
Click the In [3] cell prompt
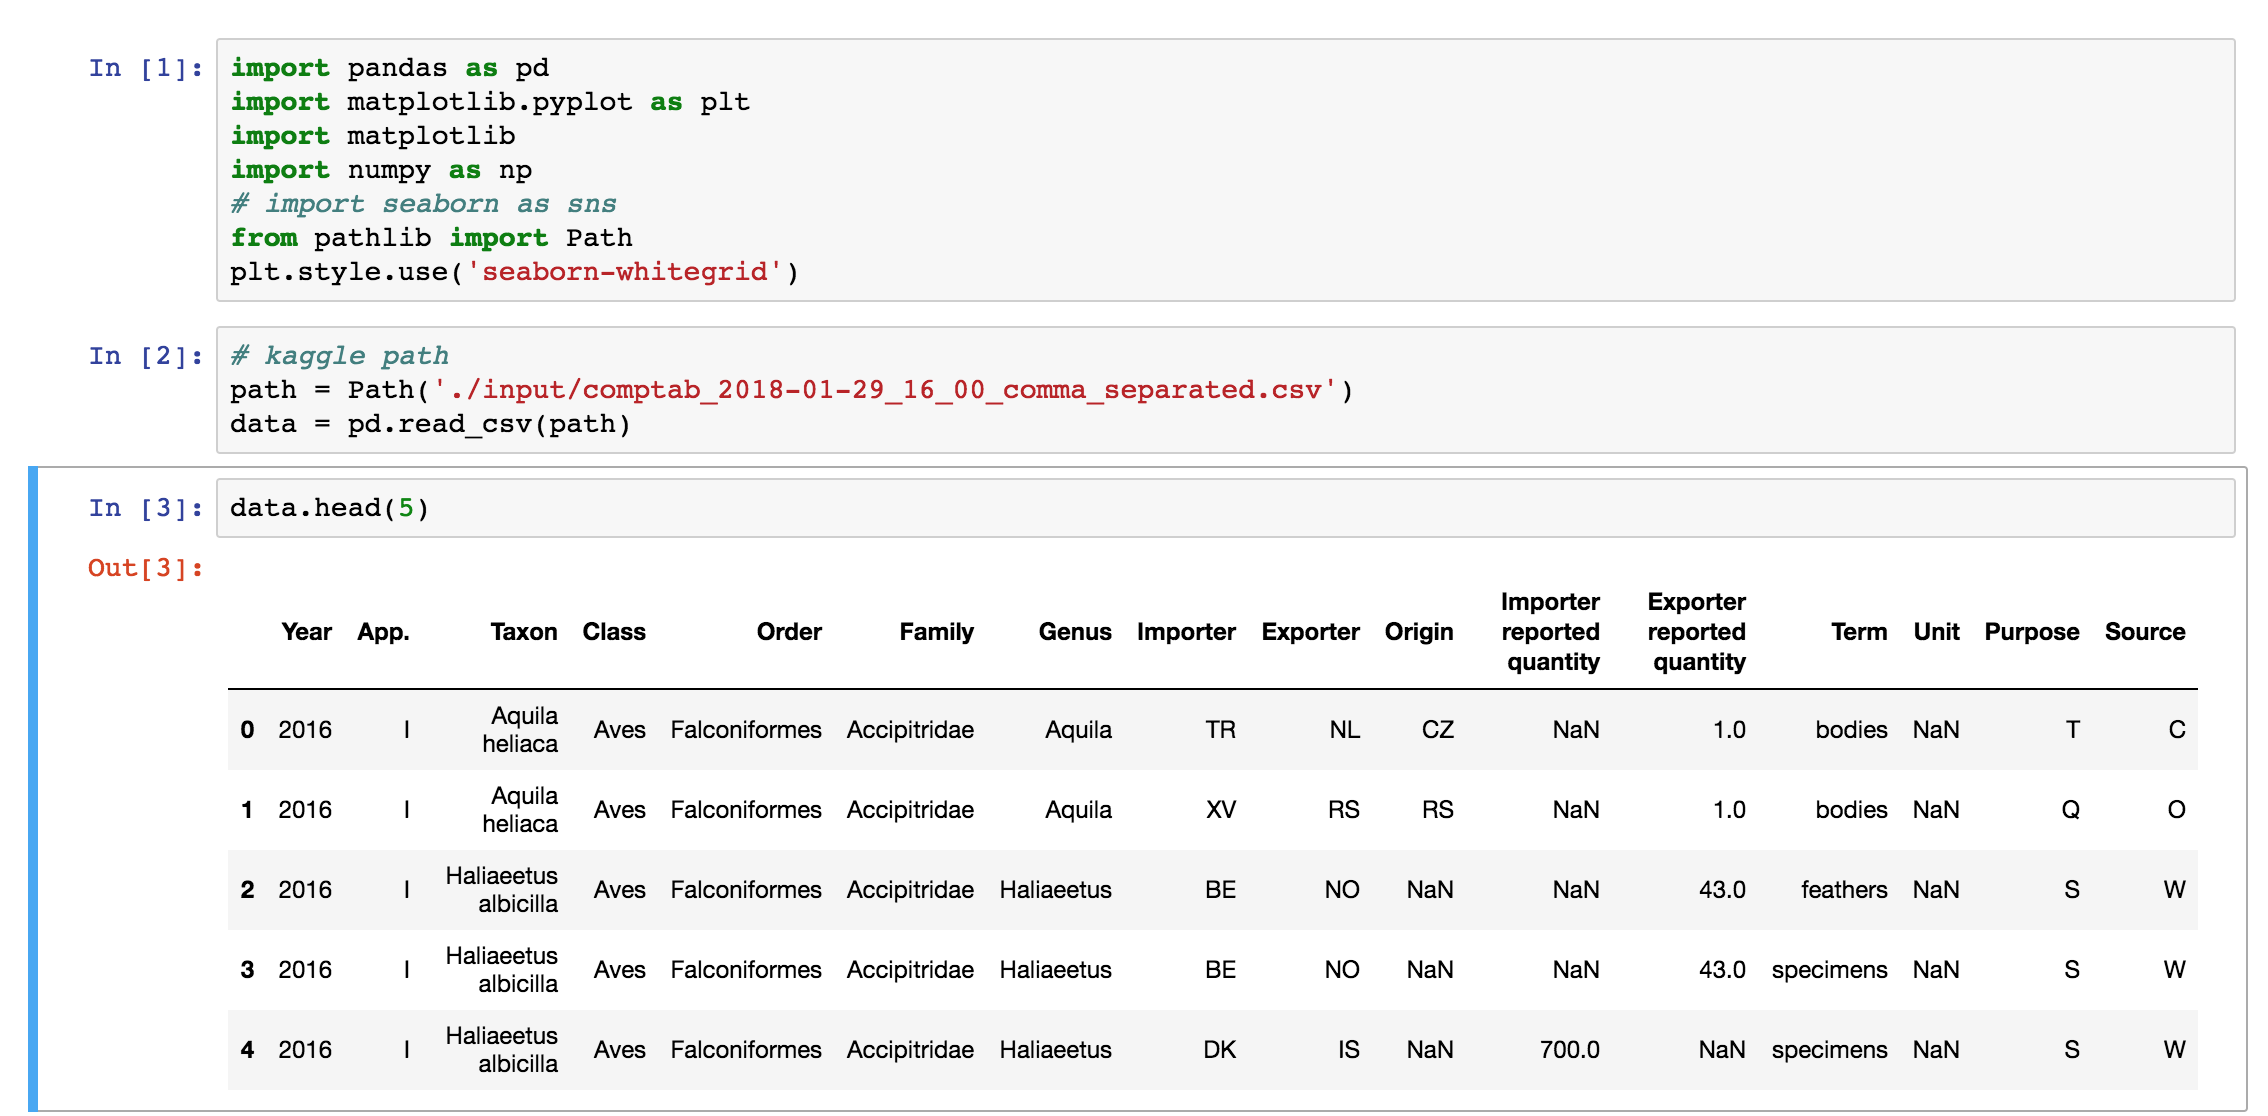click(x=146, y=508)
